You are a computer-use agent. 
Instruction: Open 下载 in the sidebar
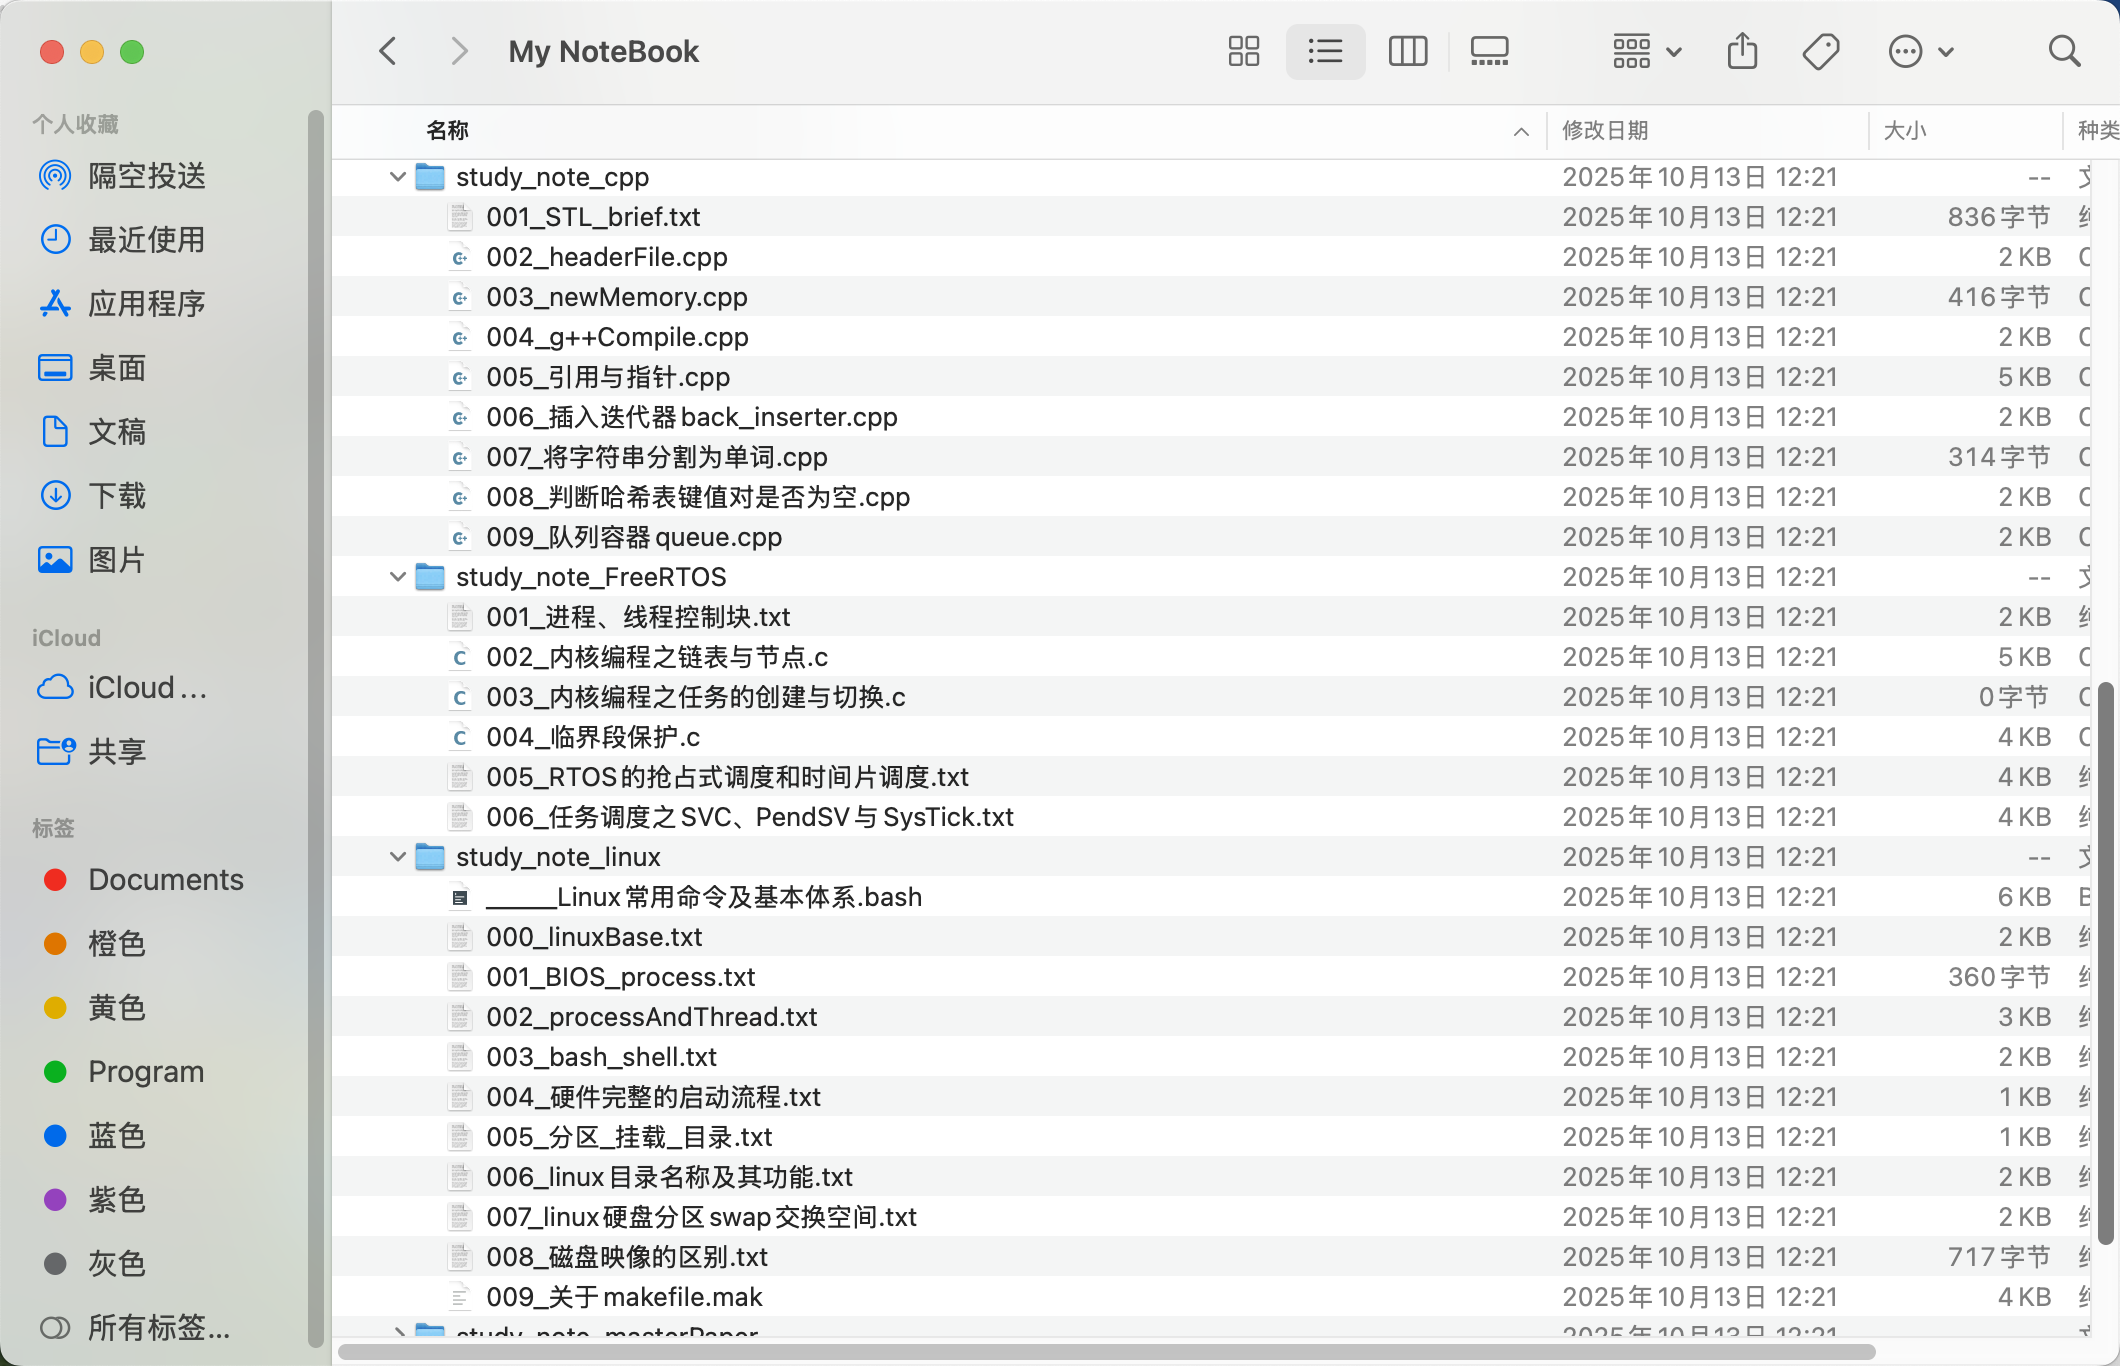tap(116, 496)
